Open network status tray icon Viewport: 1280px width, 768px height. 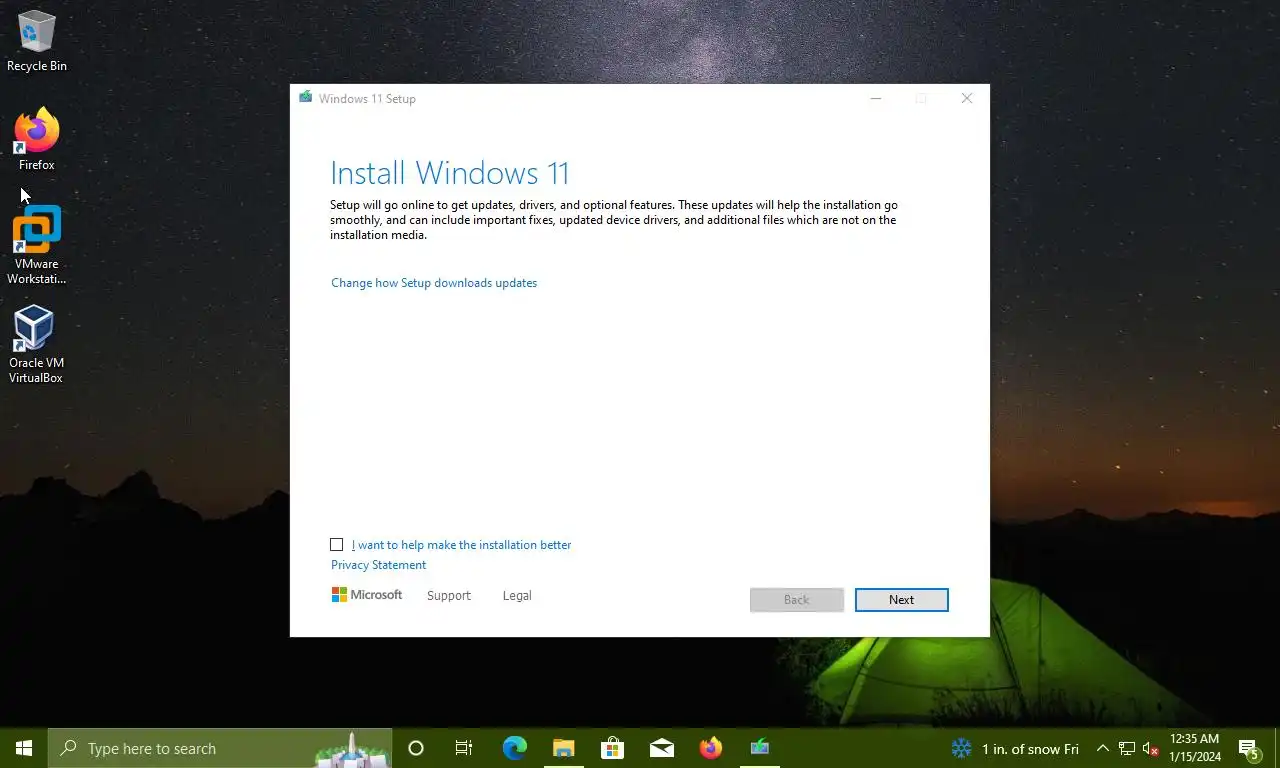(1127, 748)
